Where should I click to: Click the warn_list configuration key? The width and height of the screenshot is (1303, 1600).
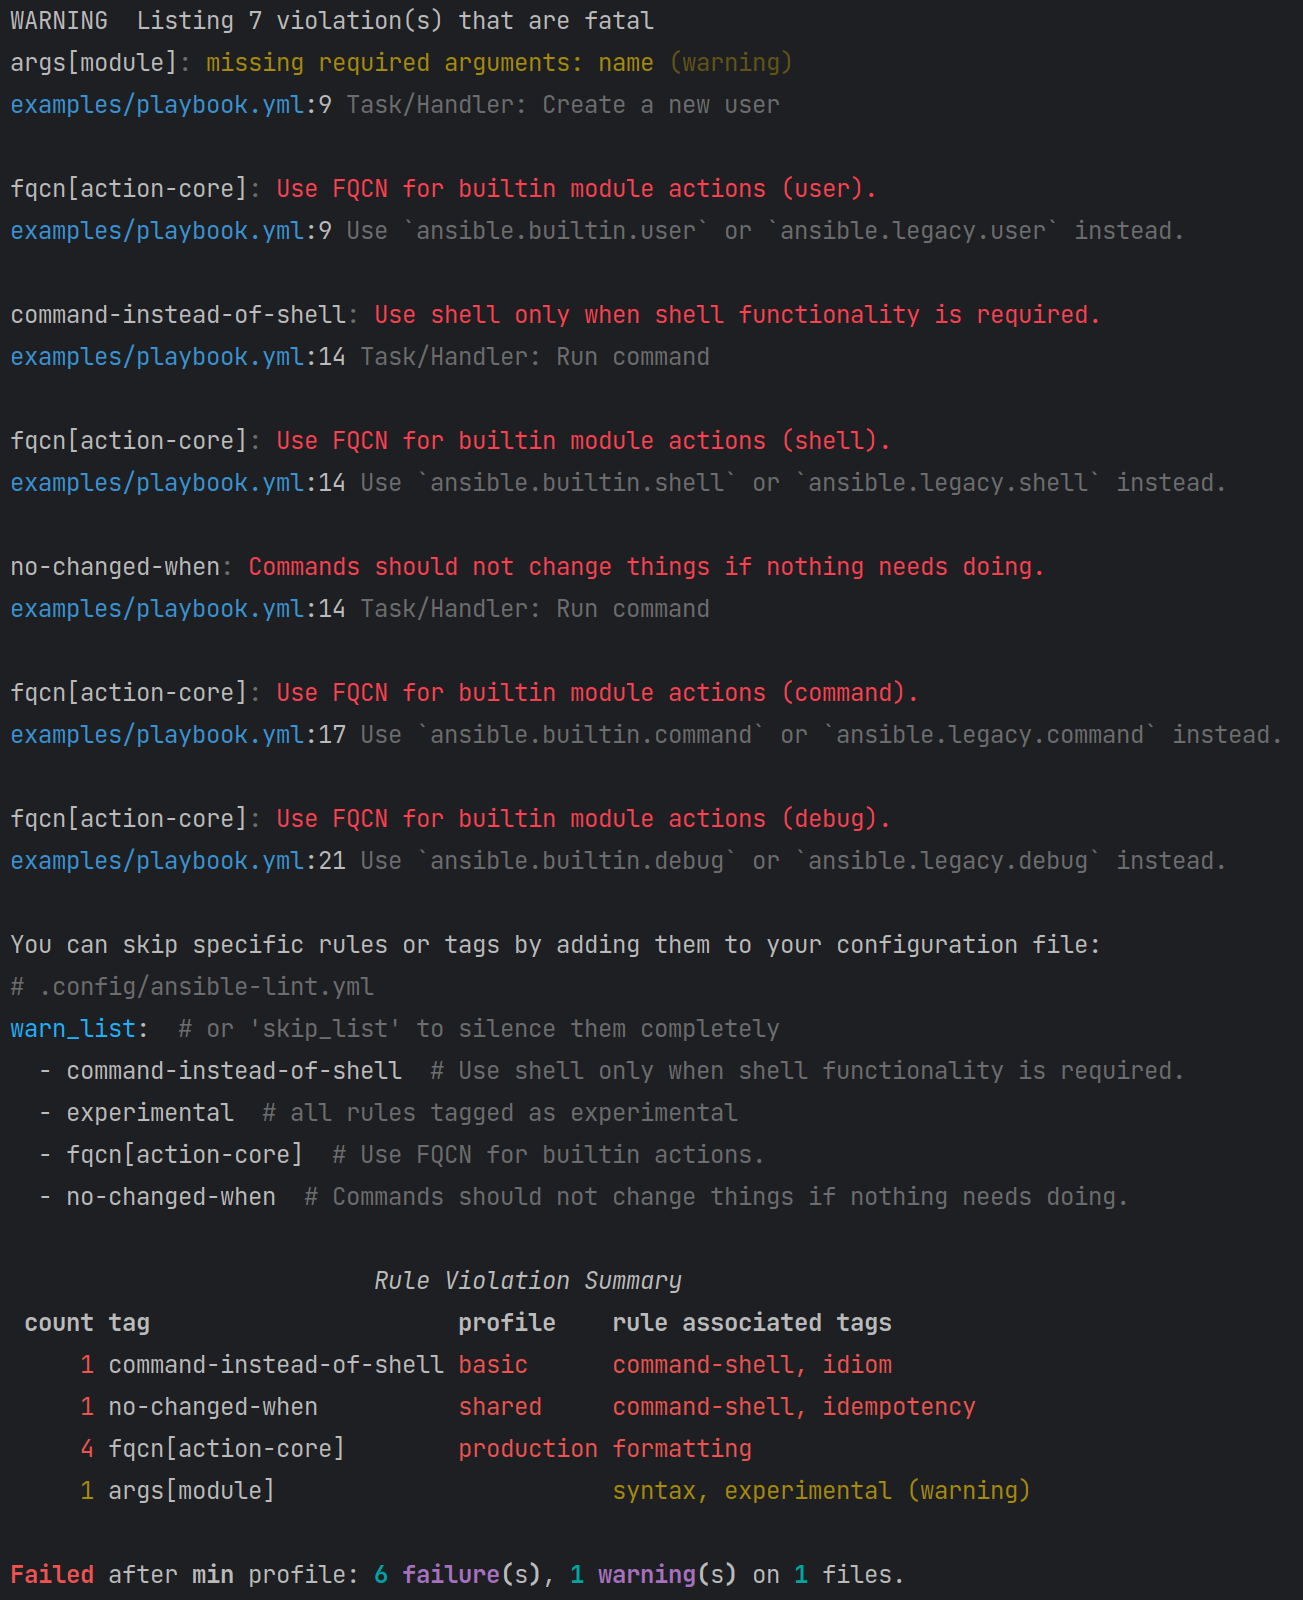pos(73,1029)
